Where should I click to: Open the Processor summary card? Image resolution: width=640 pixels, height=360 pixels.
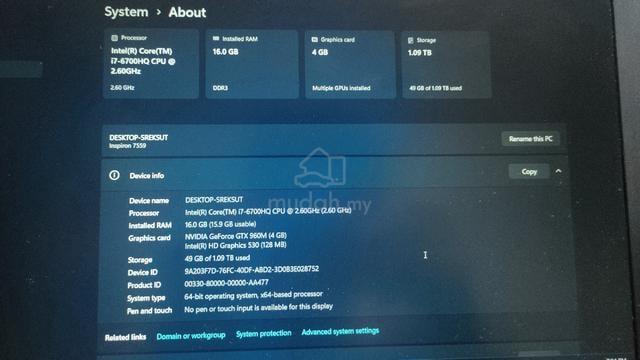[151, 63]
